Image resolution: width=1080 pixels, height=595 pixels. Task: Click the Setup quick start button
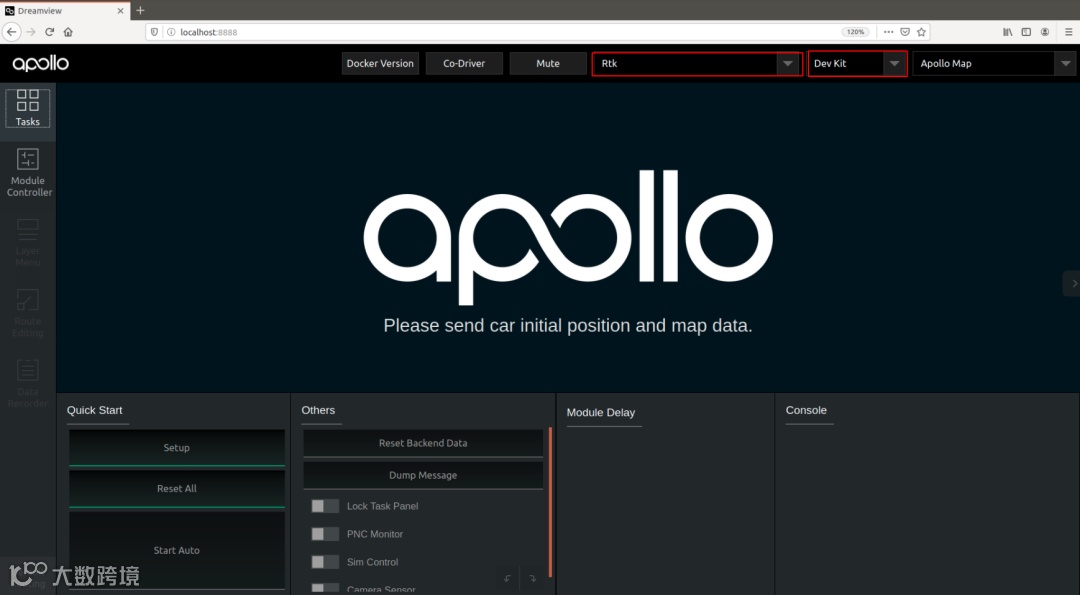coord(176,448)
